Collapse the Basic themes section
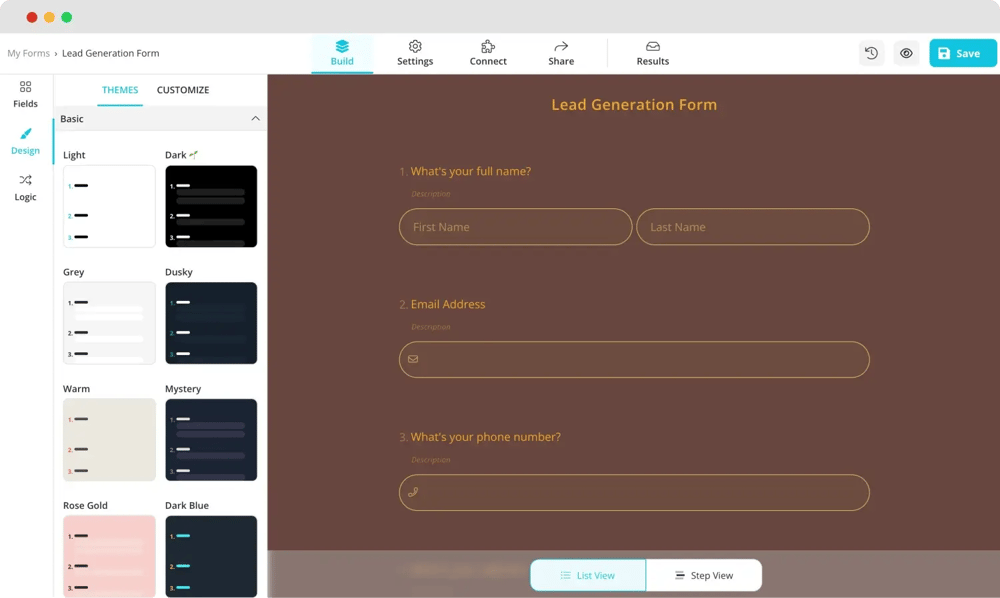 pos(256,118)
